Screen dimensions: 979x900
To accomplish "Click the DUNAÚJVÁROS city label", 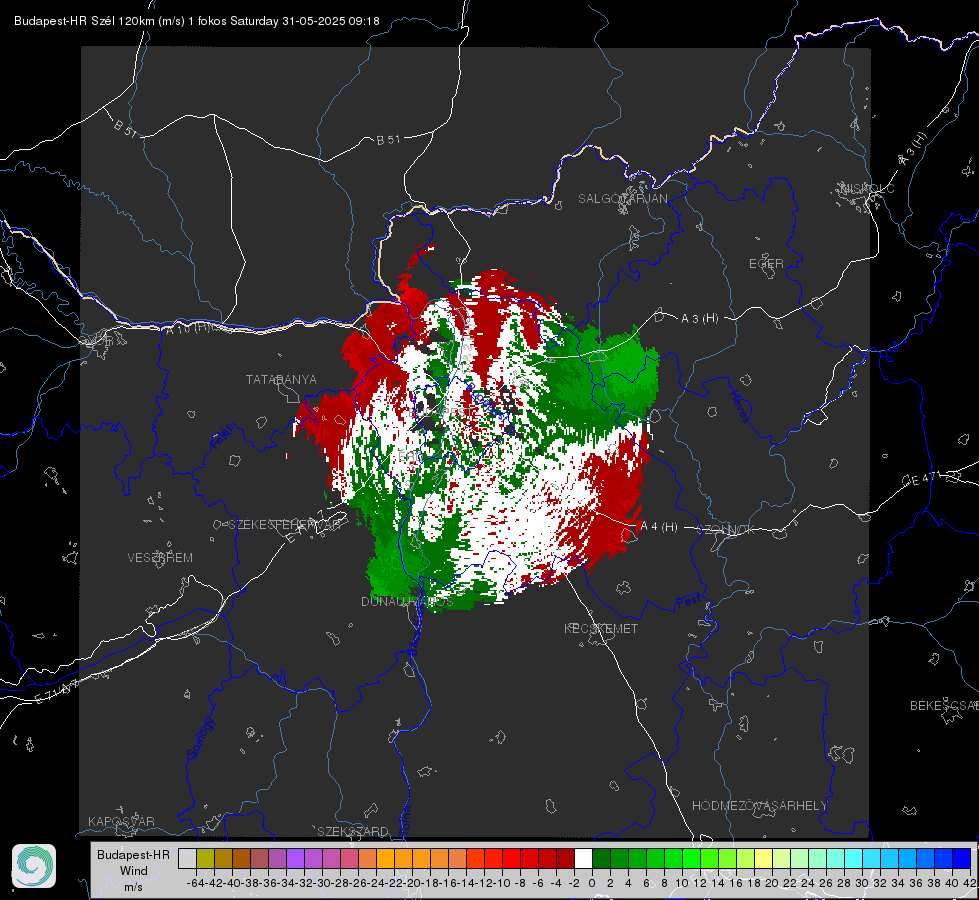I will click(407, 601).
